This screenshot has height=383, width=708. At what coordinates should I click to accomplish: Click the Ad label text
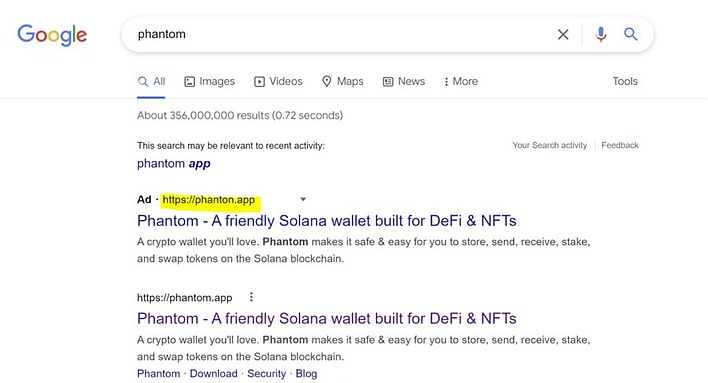[x=144, y=200]
